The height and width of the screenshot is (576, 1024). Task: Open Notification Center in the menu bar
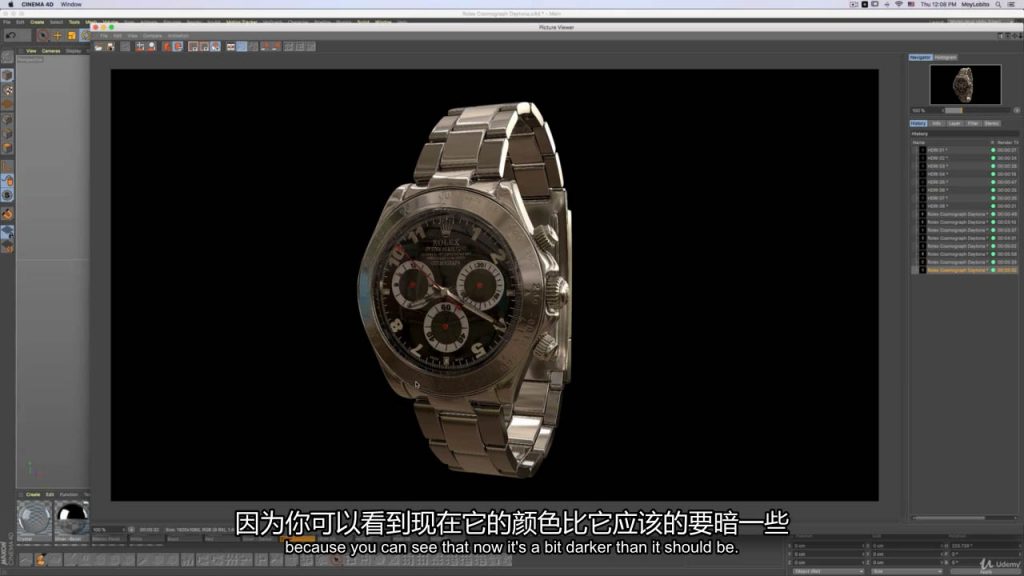[1010, 4]
